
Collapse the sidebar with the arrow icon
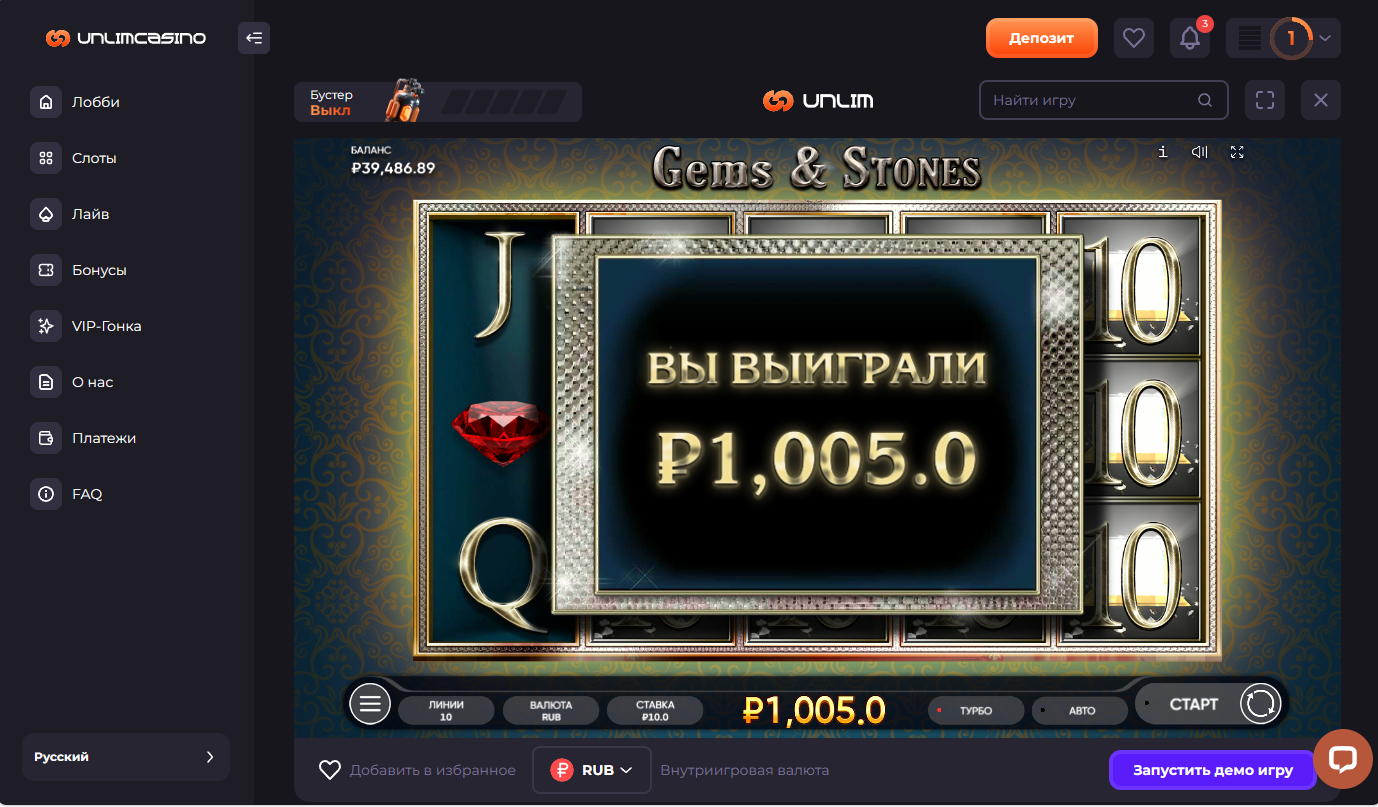coord(254,38)
